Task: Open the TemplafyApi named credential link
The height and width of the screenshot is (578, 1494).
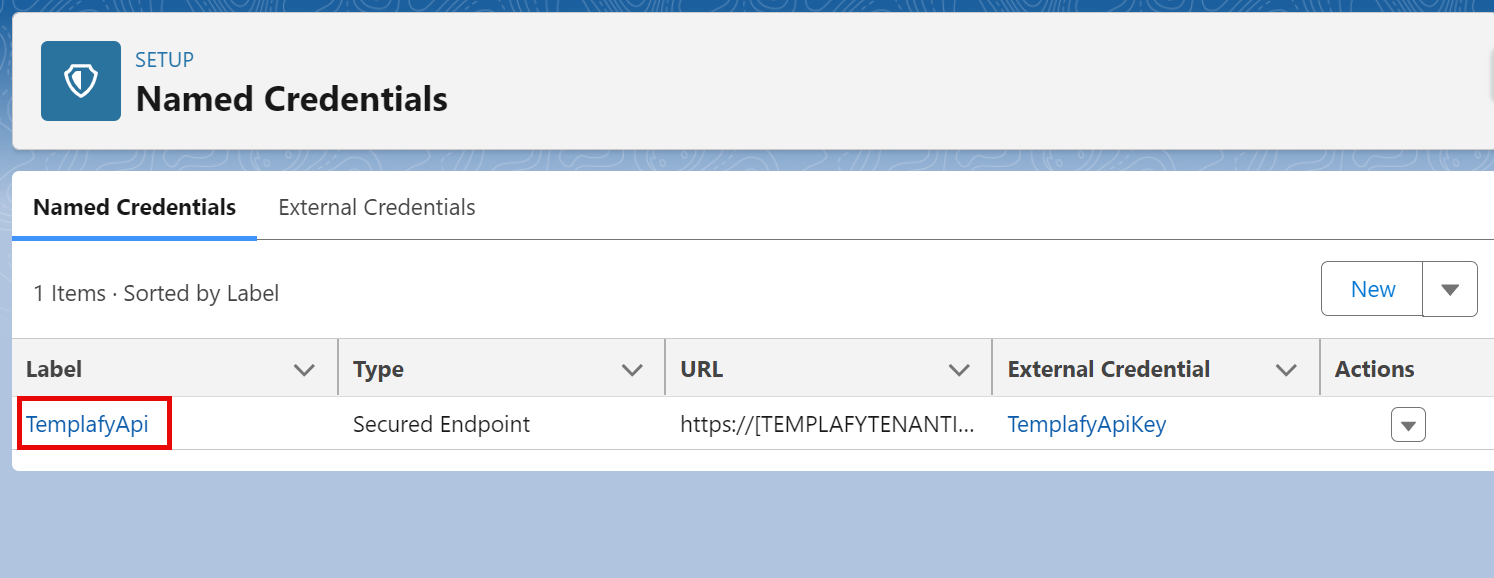Action: 88,424
